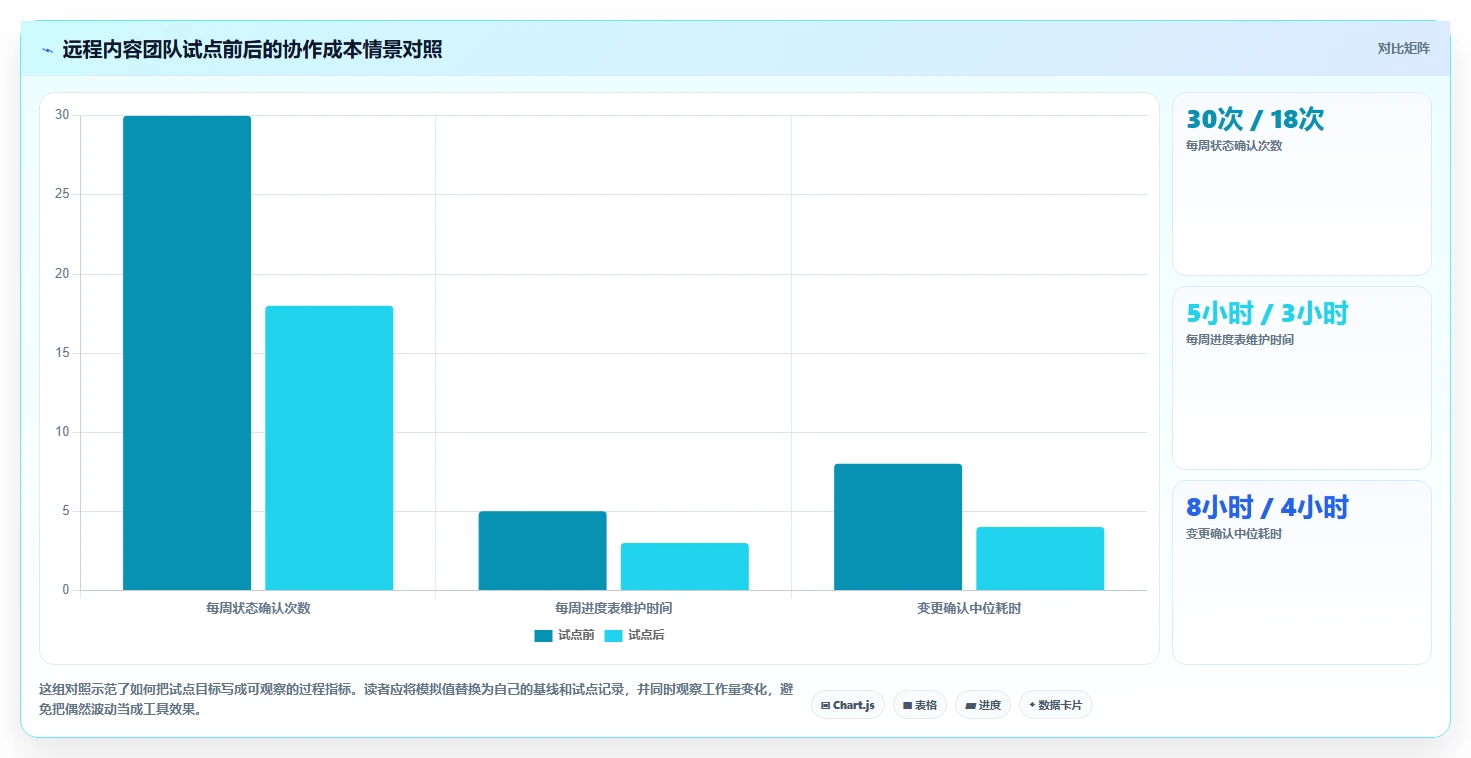The width and height of the screenshot is (1471, 758).
Task: Click the y-axis tick value 10
Action: point(62,432)
